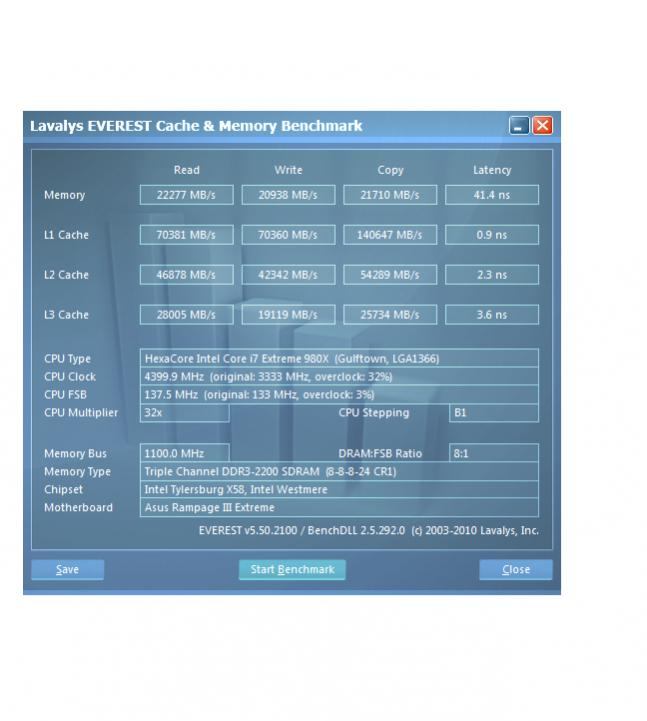647x721 pixels.
Task: Click the CPU Multiplier field 32x
Action: point(184,412)
